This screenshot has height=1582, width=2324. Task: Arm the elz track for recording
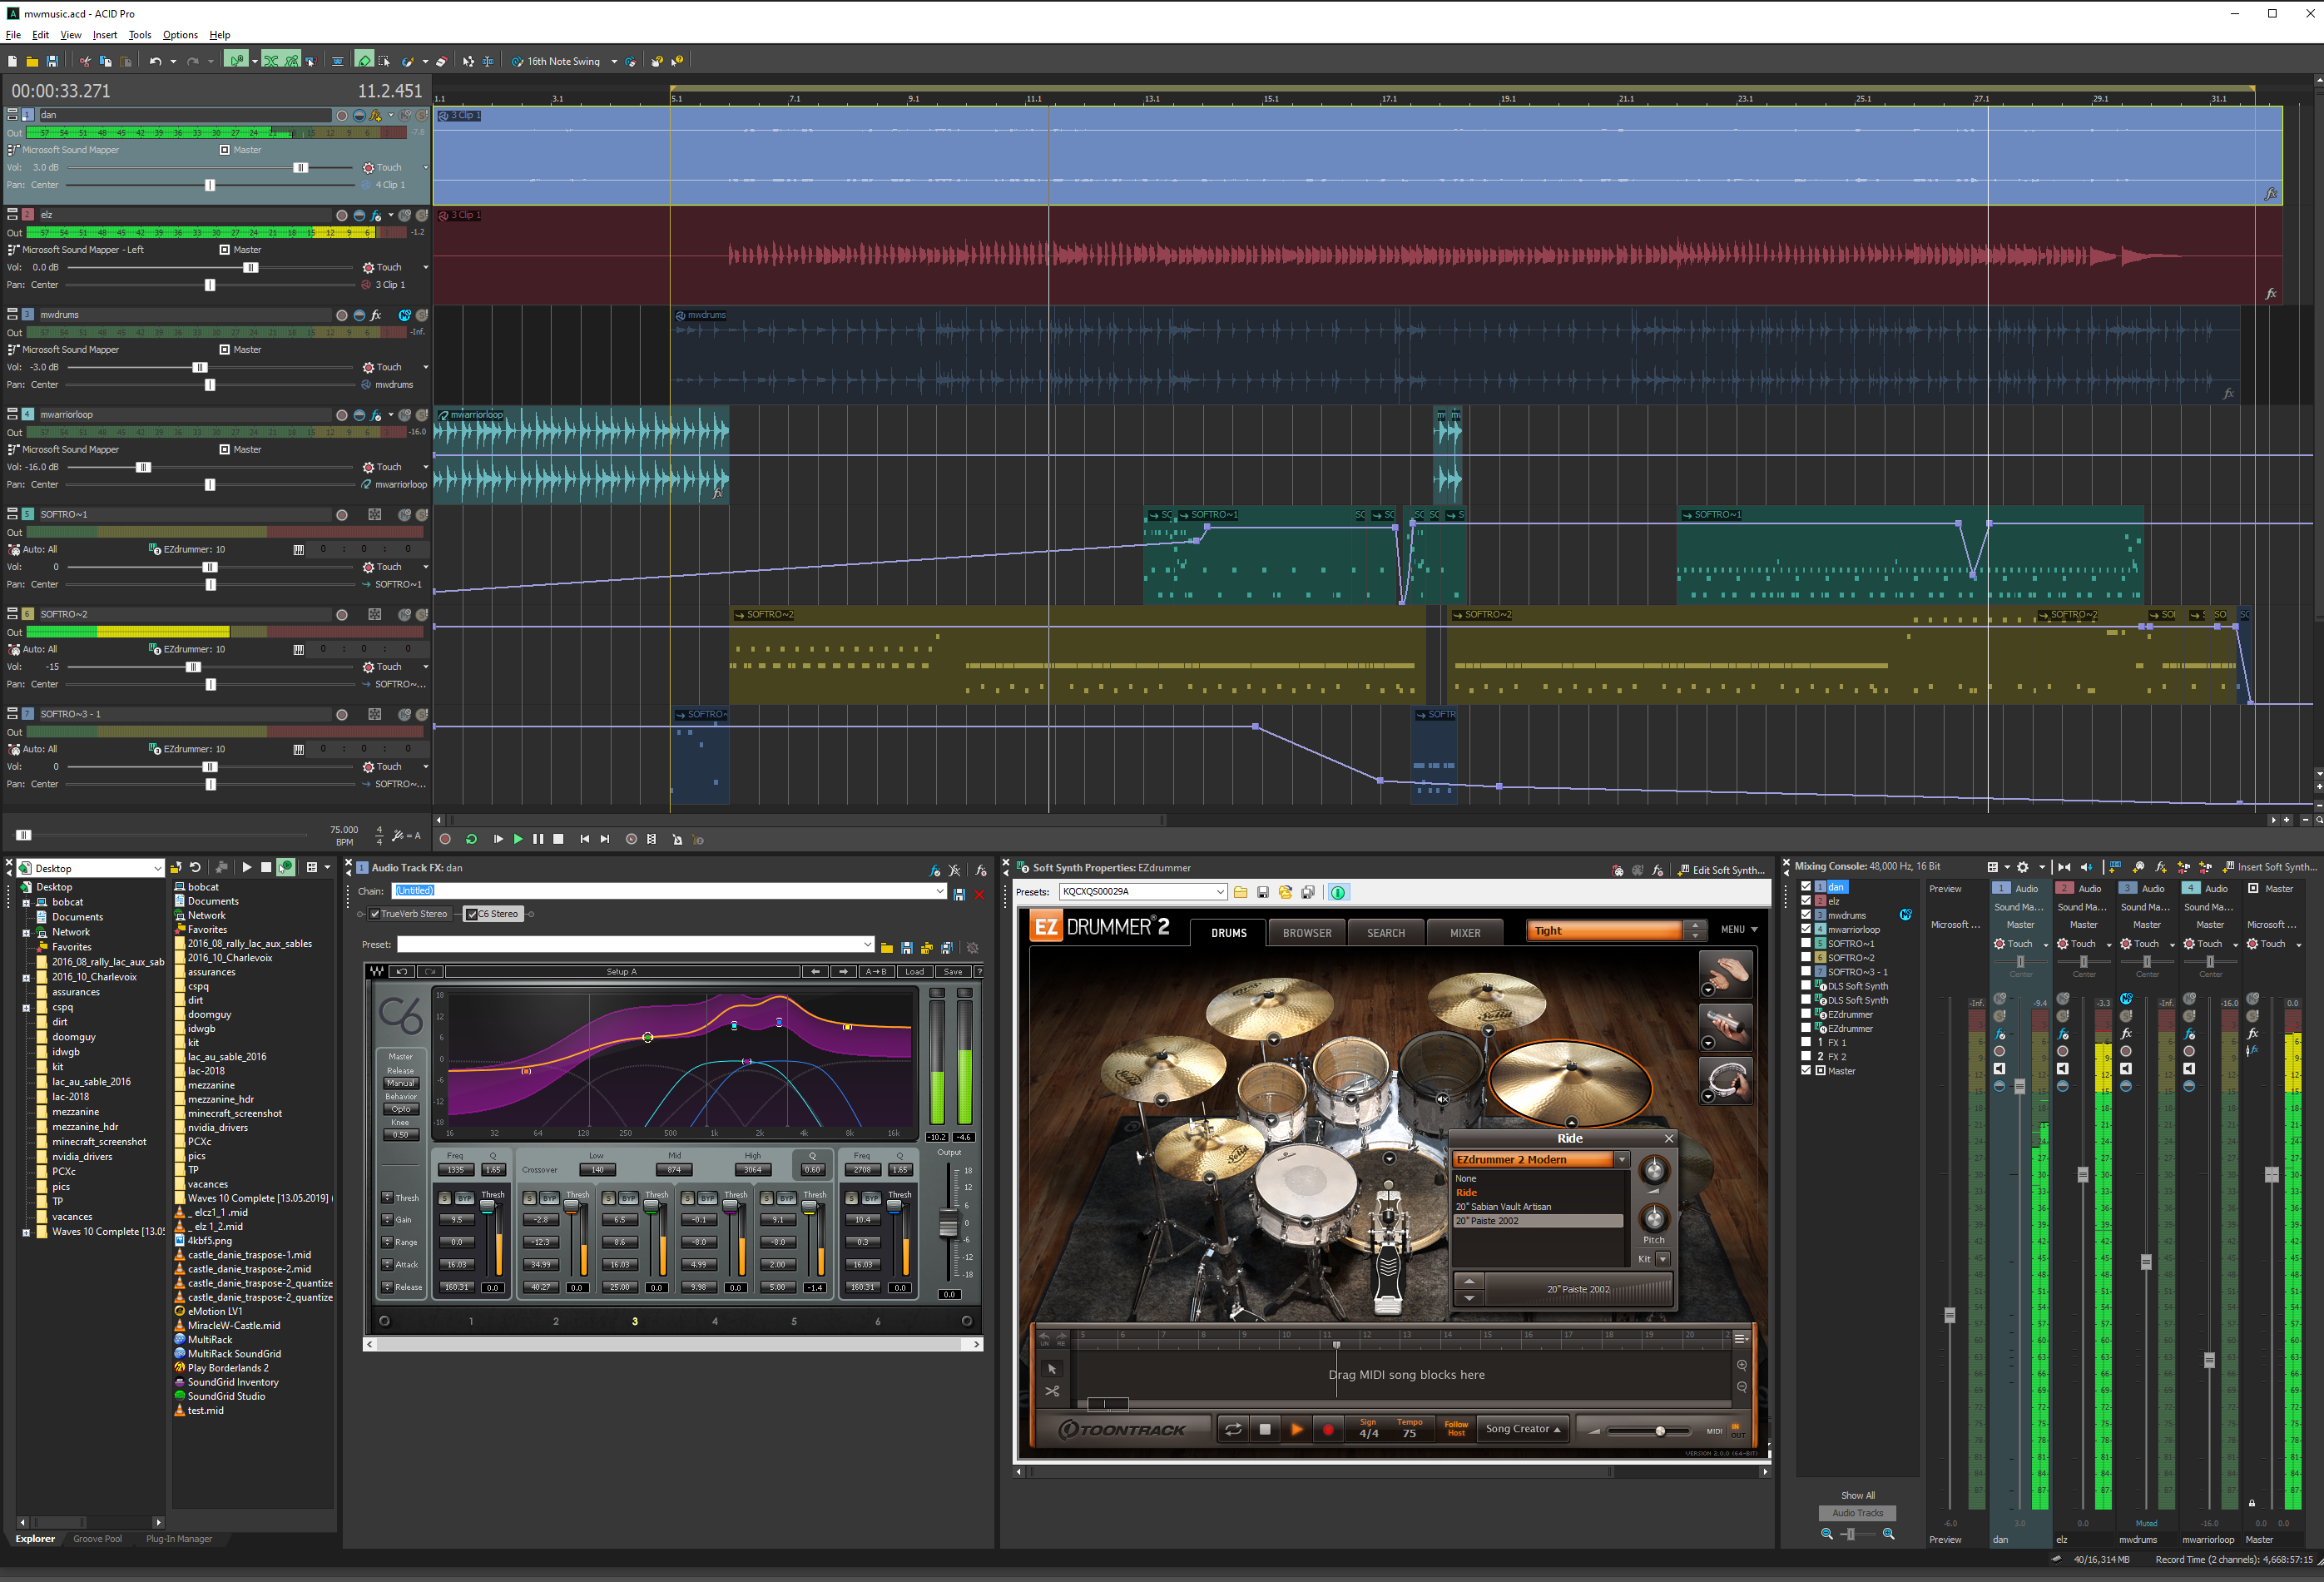tap(342, 215)
